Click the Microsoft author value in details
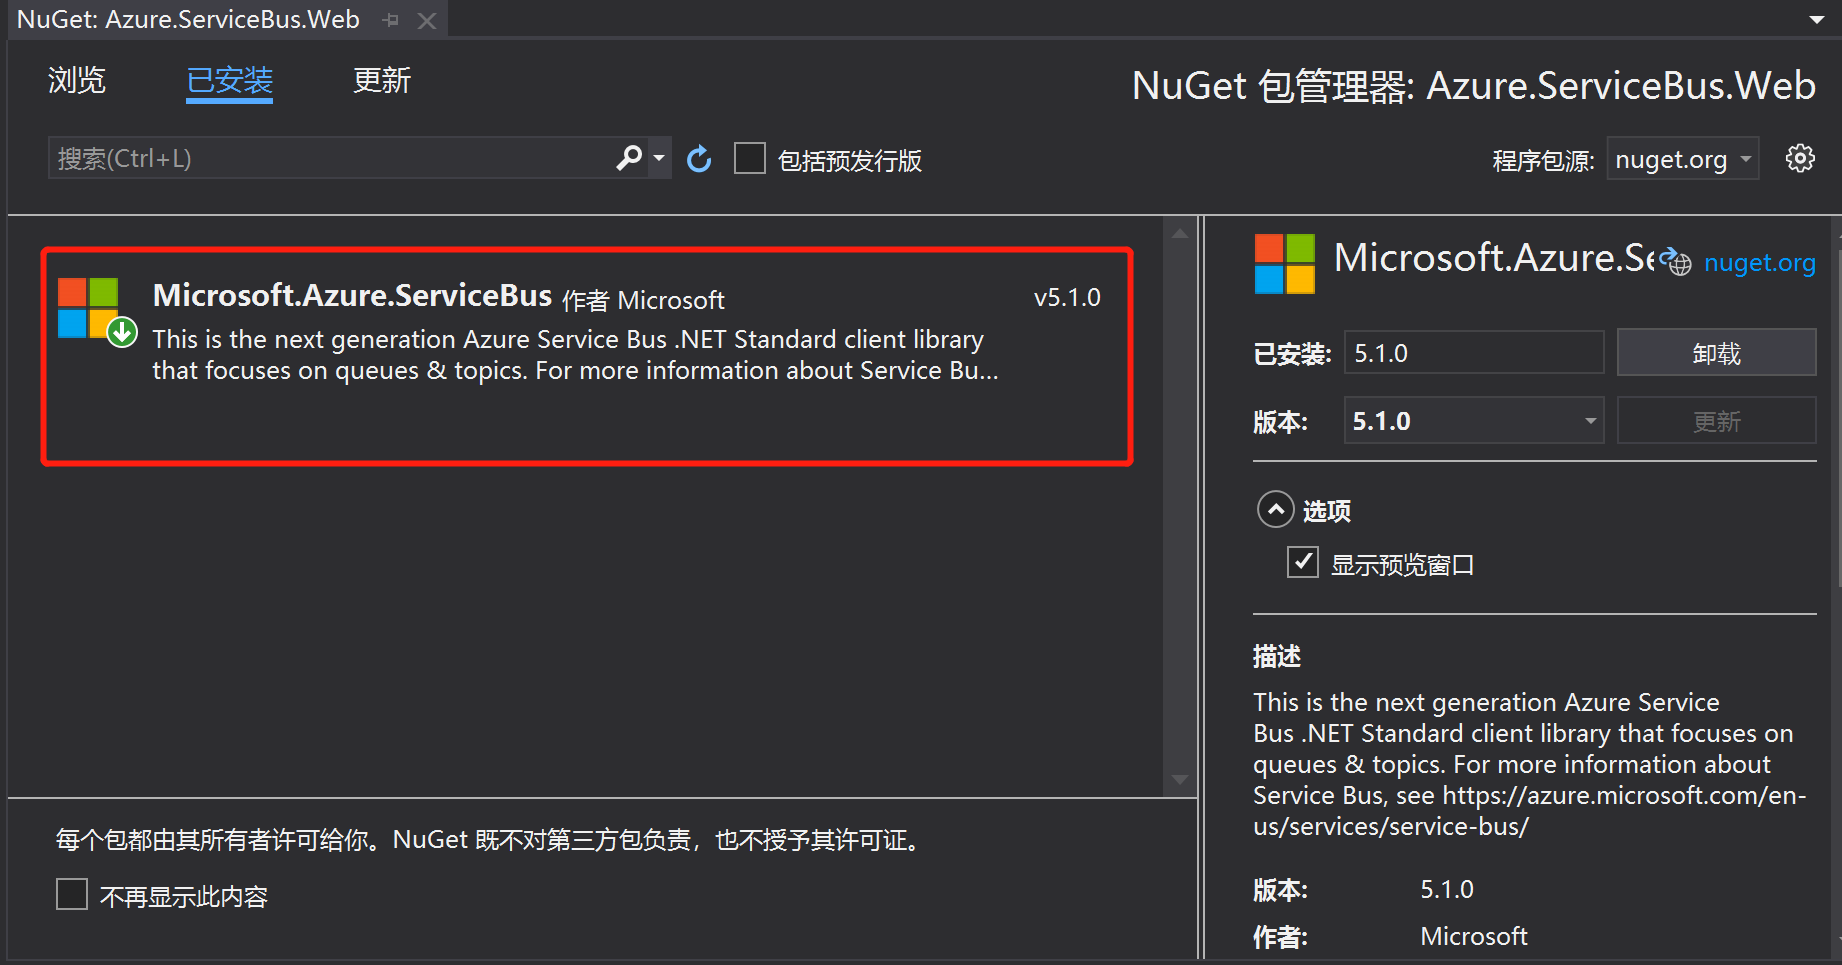 (x=1474, y=936)
